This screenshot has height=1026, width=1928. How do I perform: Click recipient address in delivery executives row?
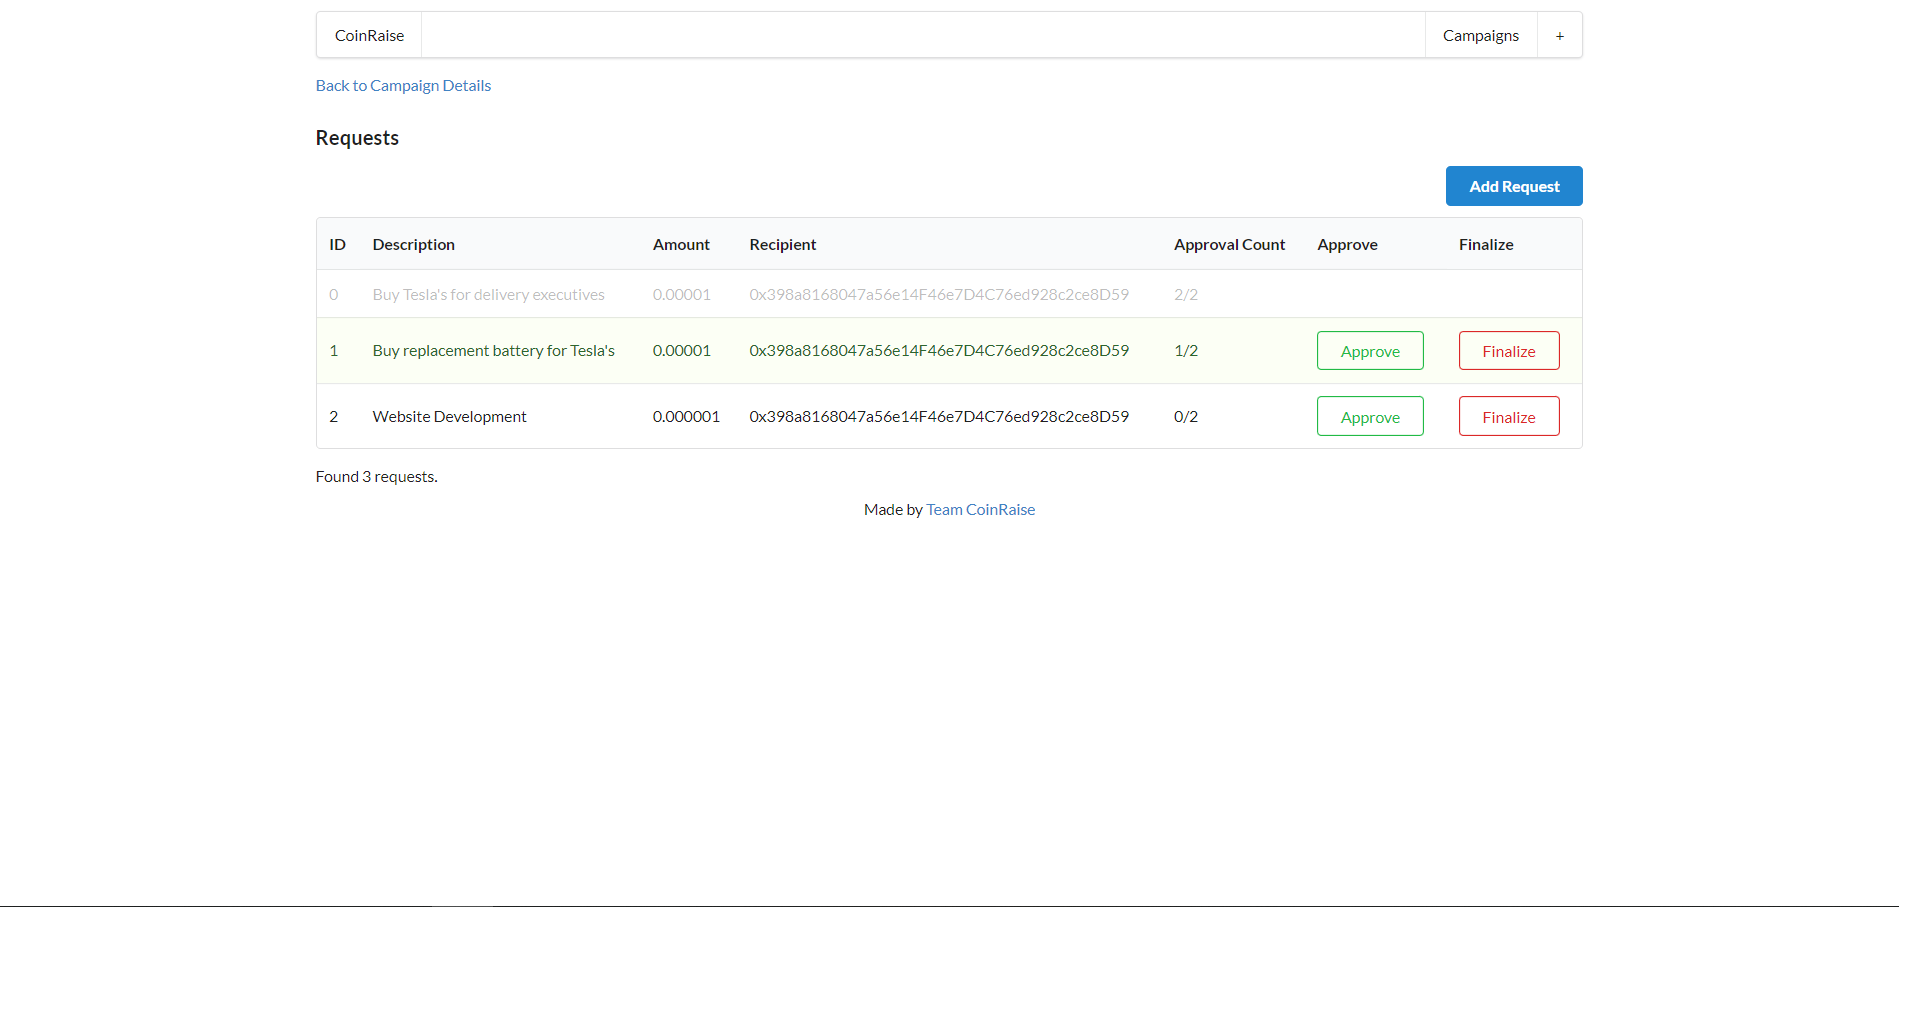pyautogui.click(x=939, y=294)
